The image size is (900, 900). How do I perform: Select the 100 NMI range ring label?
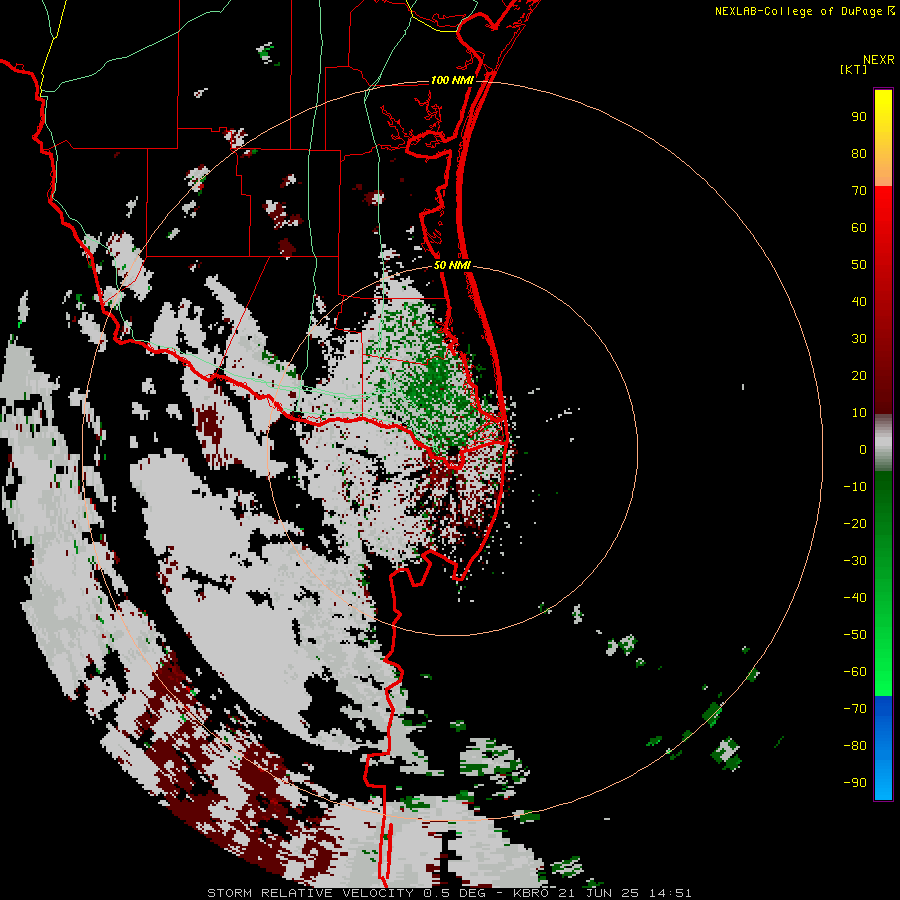click(452, 80)
